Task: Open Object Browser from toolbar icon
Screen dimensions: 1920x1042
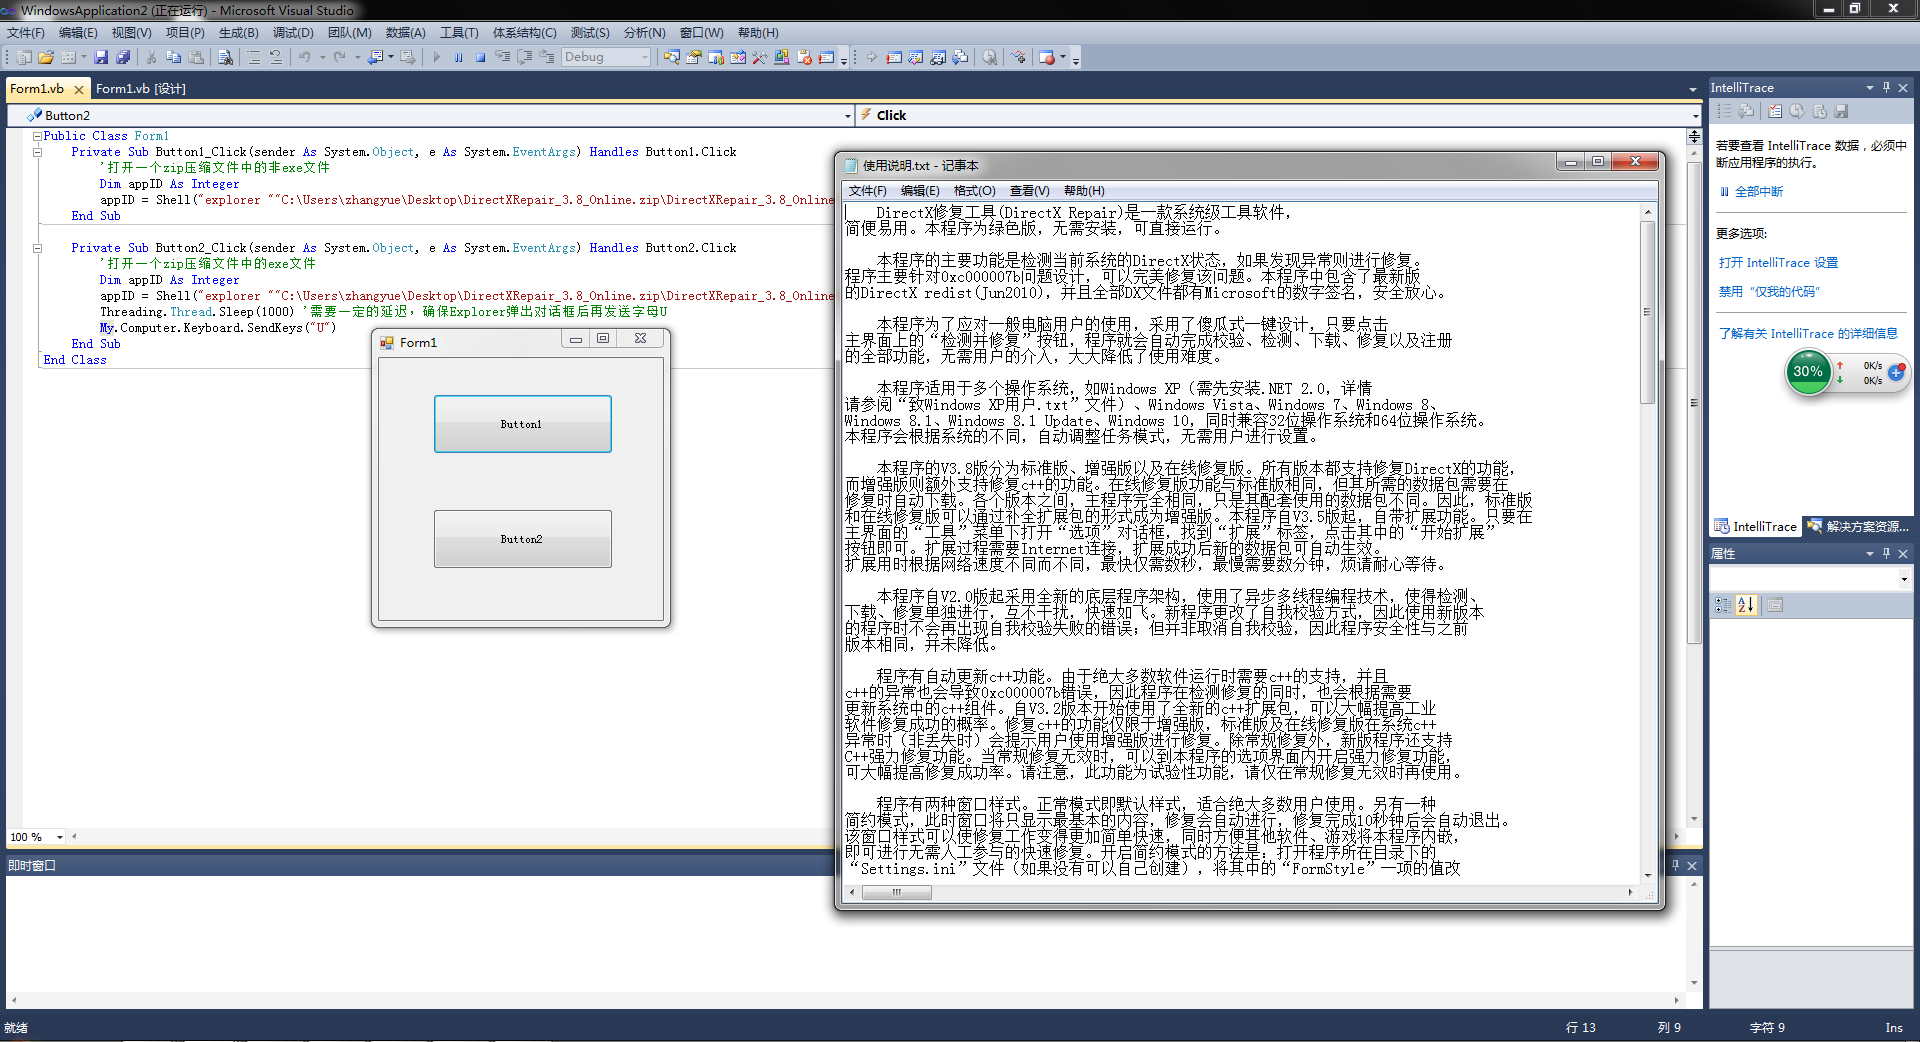Action: click(738, 57)
